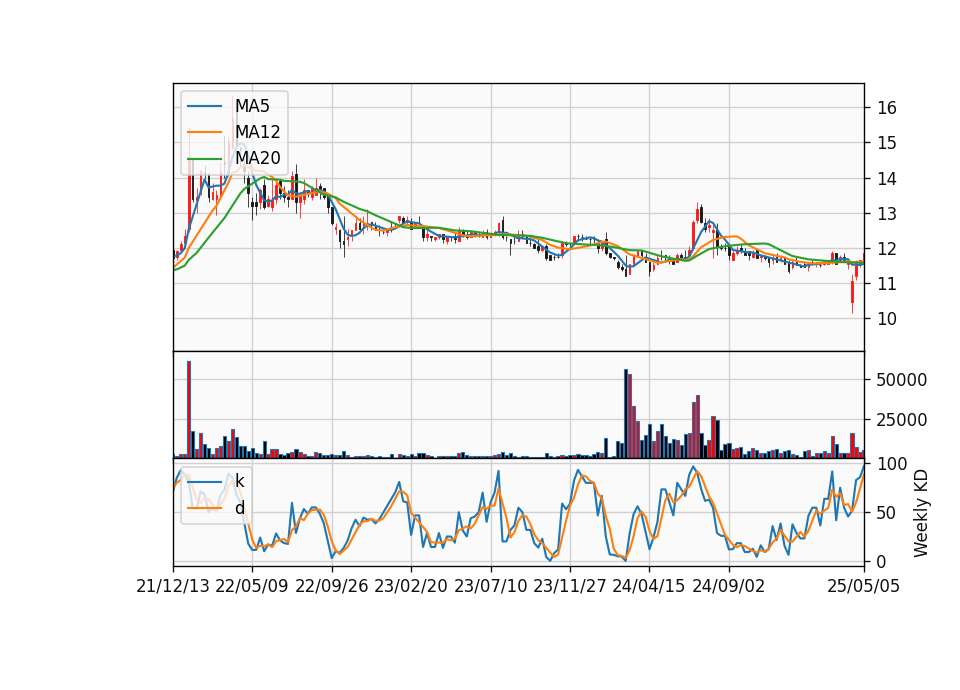960x690 pixels.
Task: Click the 25/05/05 date label
Action: [x=864, y=586]
